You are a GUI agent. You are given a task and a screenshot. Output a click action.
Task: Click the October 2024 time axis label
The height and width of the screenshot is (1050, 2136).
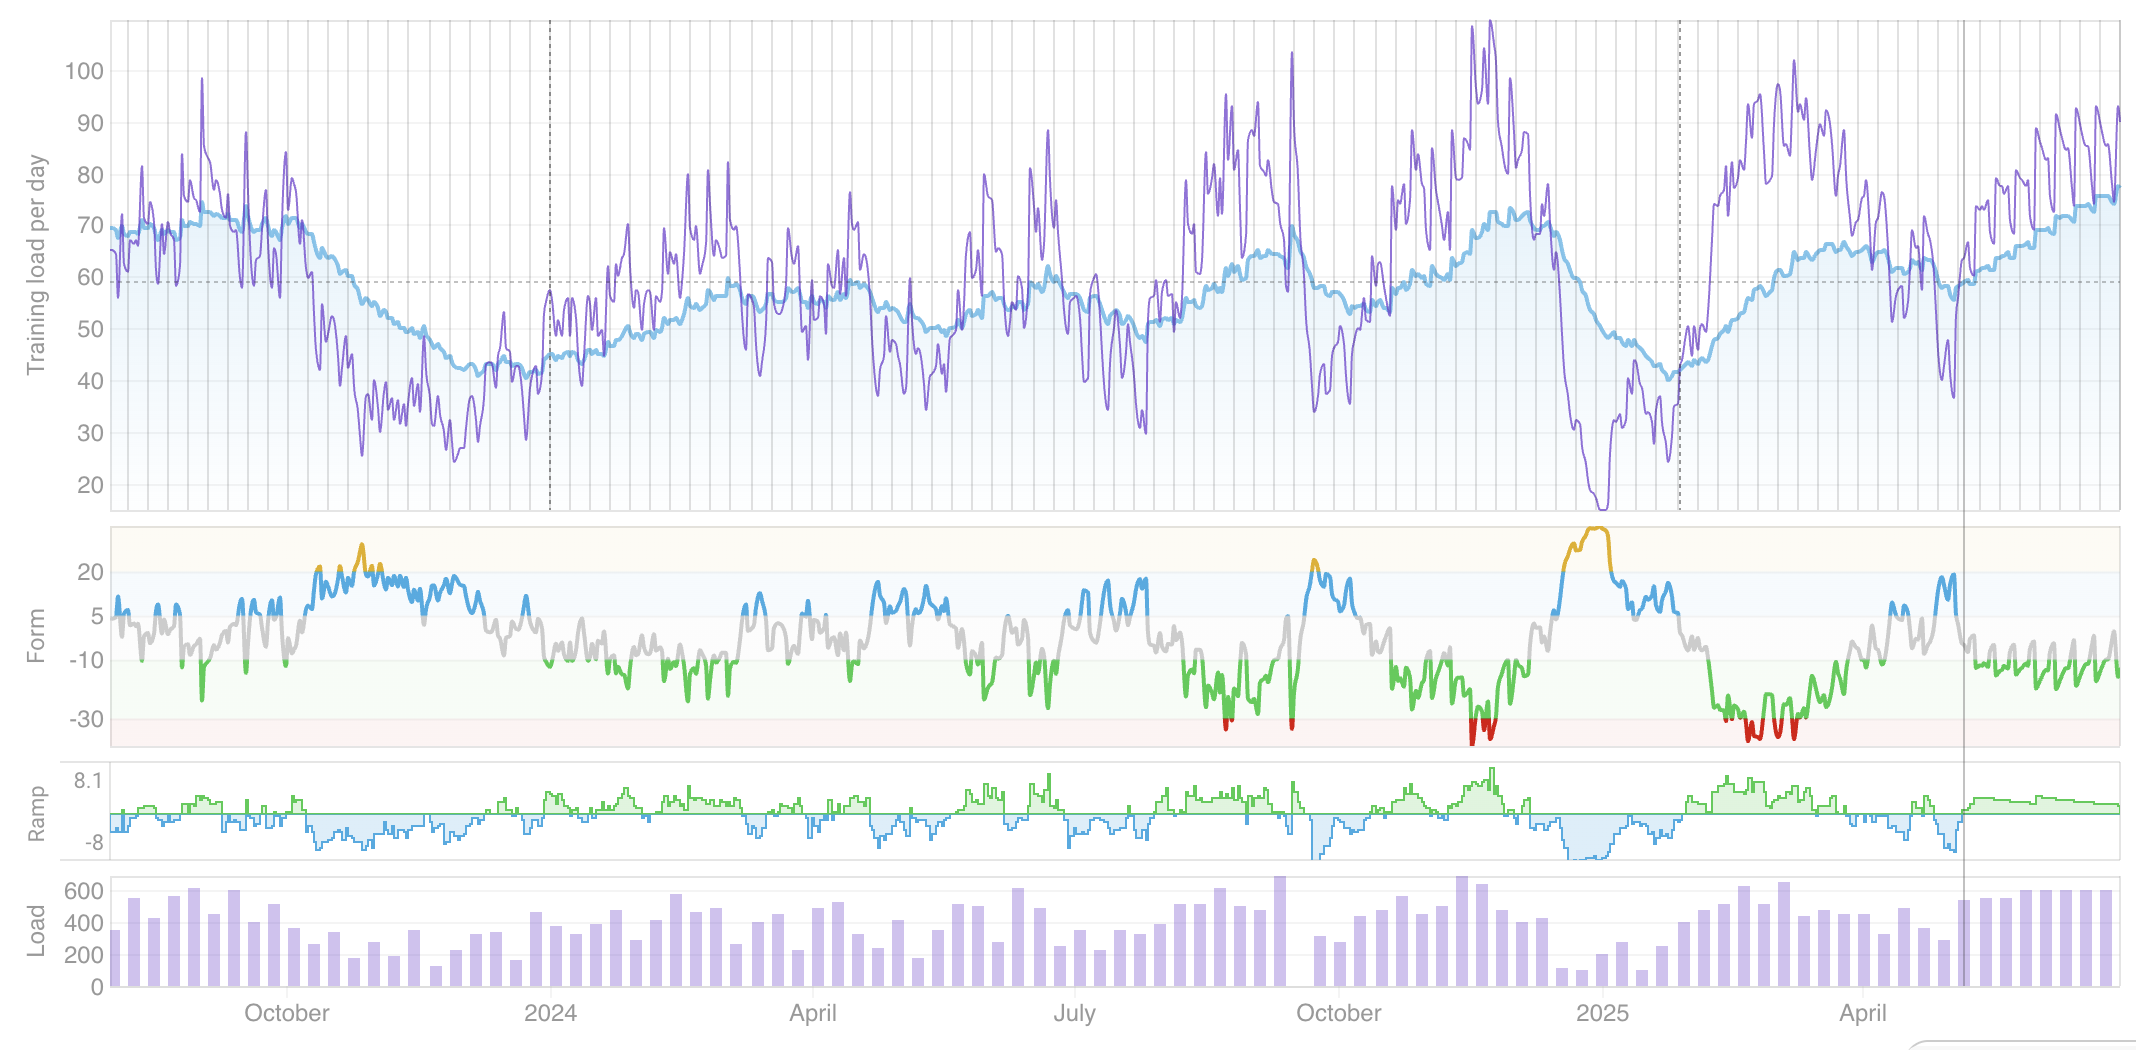[x=1338, y=1013]
